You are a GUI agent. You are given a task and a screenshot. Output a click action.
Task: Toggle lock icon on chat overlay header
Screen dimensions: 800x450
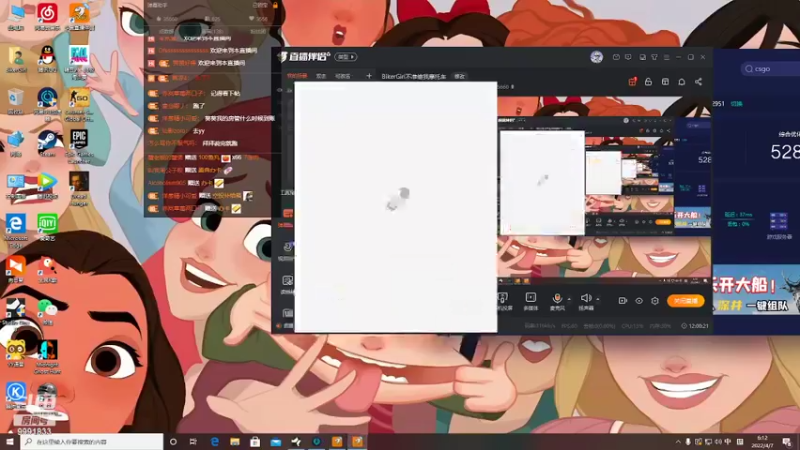[x=276, y=5]
